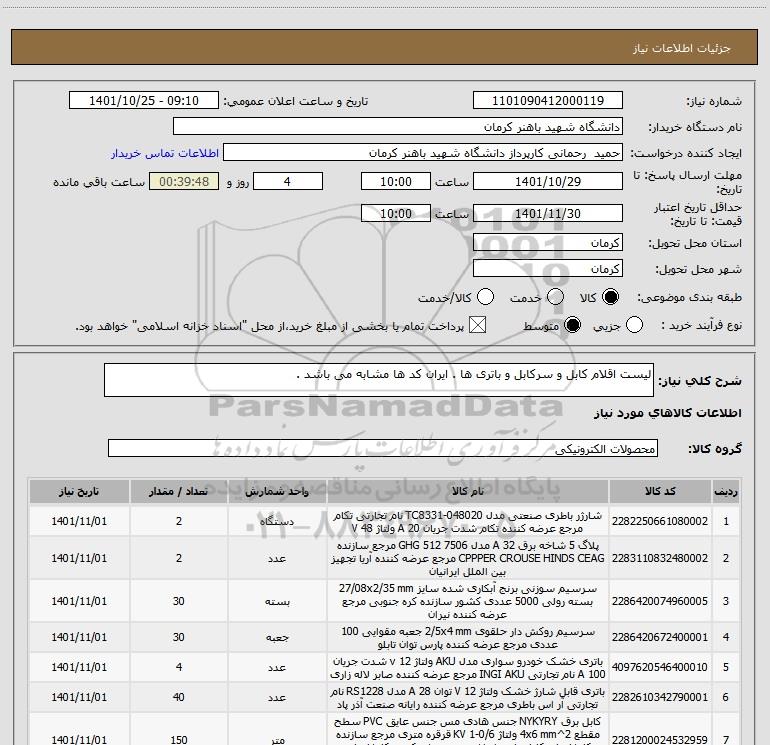Click the need number field 1101090412000119

(x=548, y=101)
